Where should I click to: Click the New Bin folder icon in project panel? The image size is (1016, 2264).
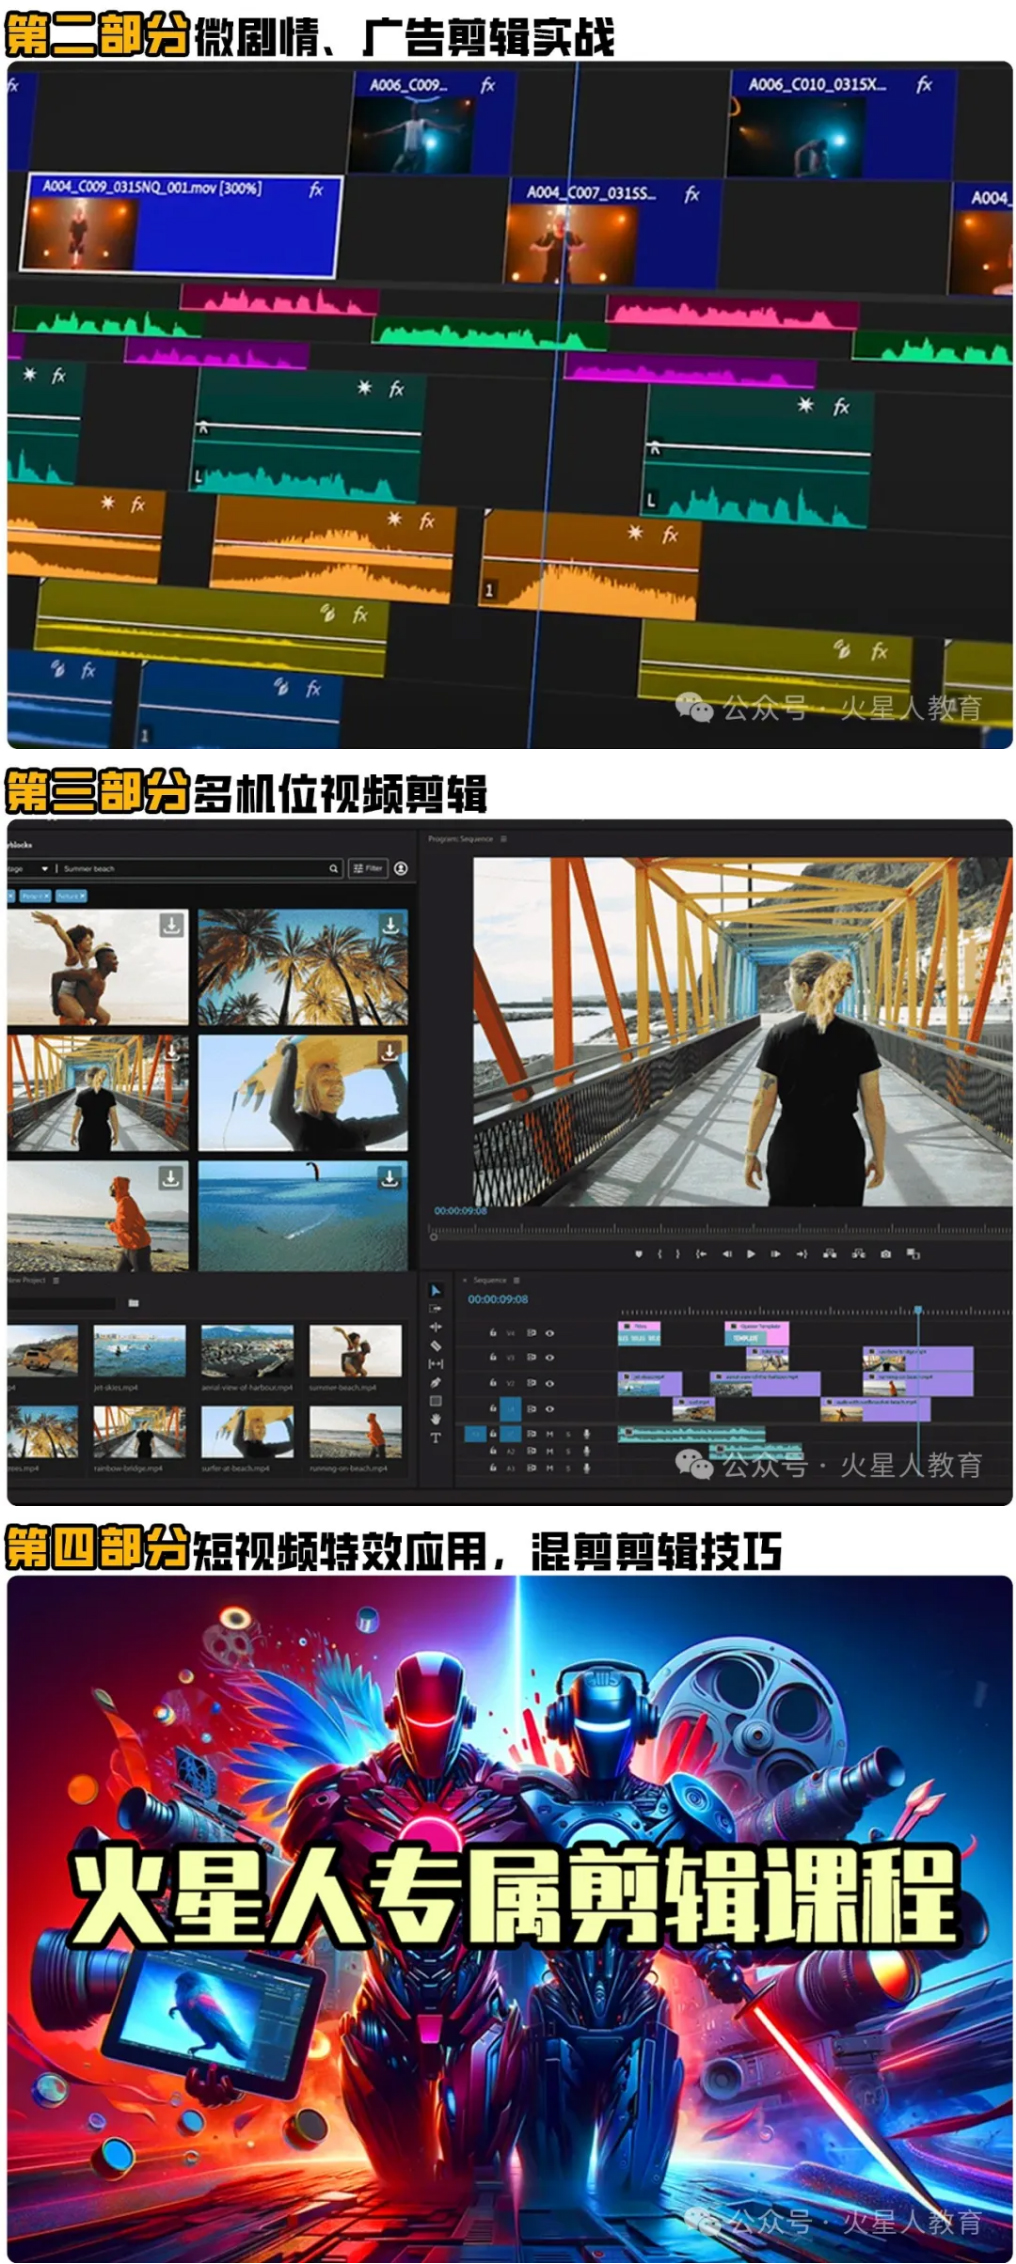(133, 1303)
